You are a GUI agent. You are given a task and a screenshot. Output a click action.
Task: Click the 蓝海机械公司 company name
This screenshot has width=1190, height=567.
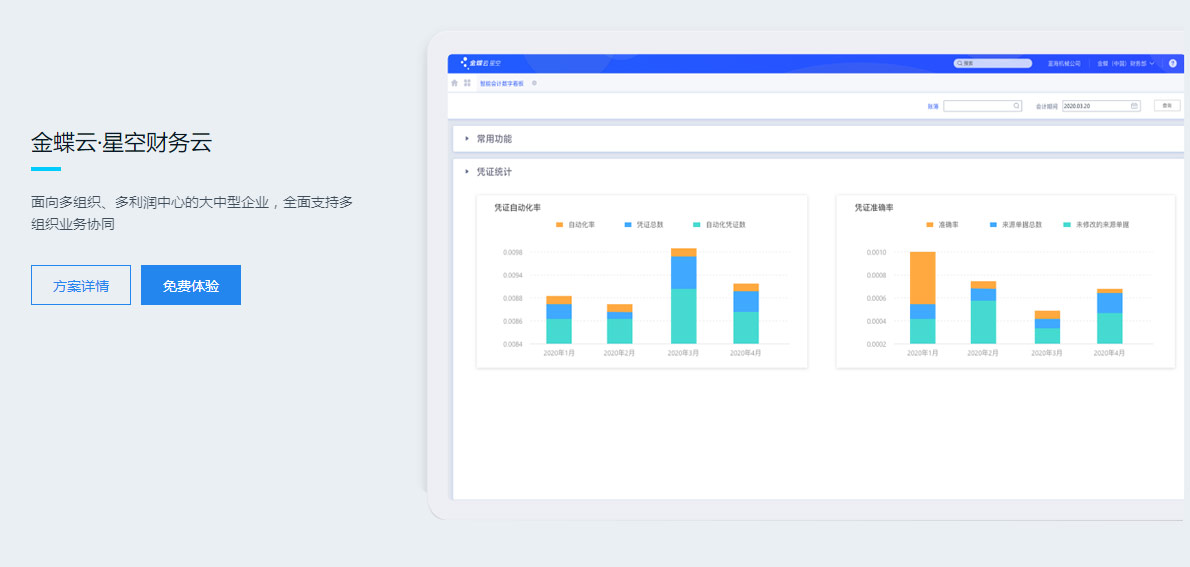coord(1064,64)
